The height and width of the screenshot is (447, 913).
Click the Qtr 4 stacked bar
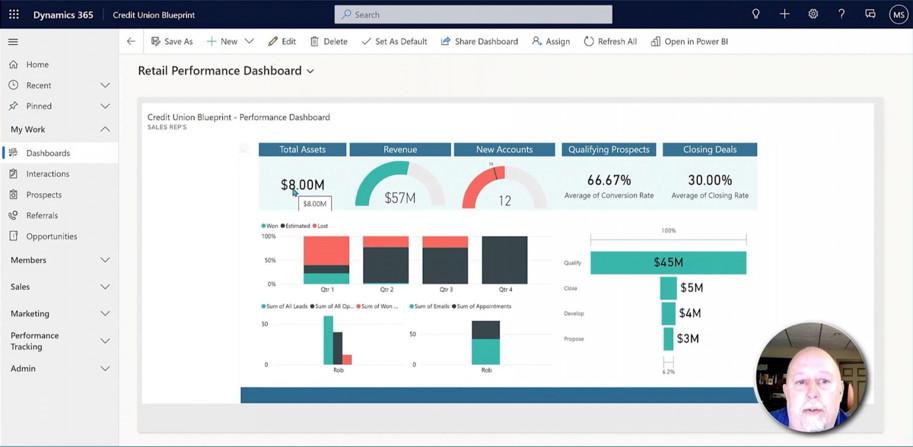(504, 260)
